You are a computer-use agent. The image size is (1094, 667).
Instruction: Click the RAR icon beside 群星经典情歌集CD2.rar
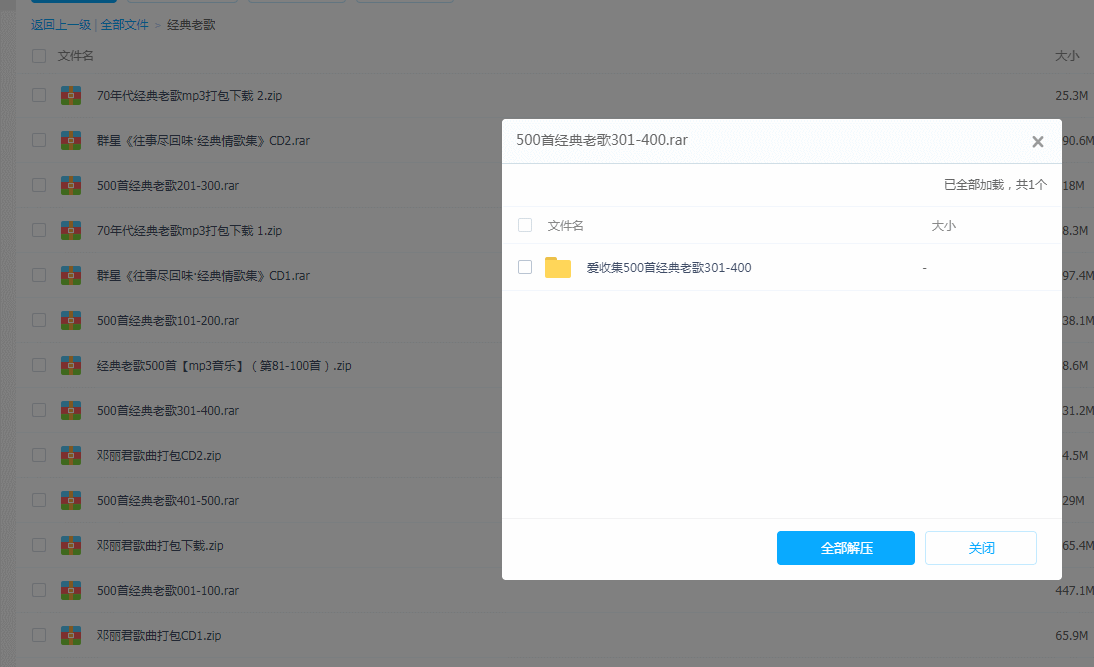click(x=70, y=140)
